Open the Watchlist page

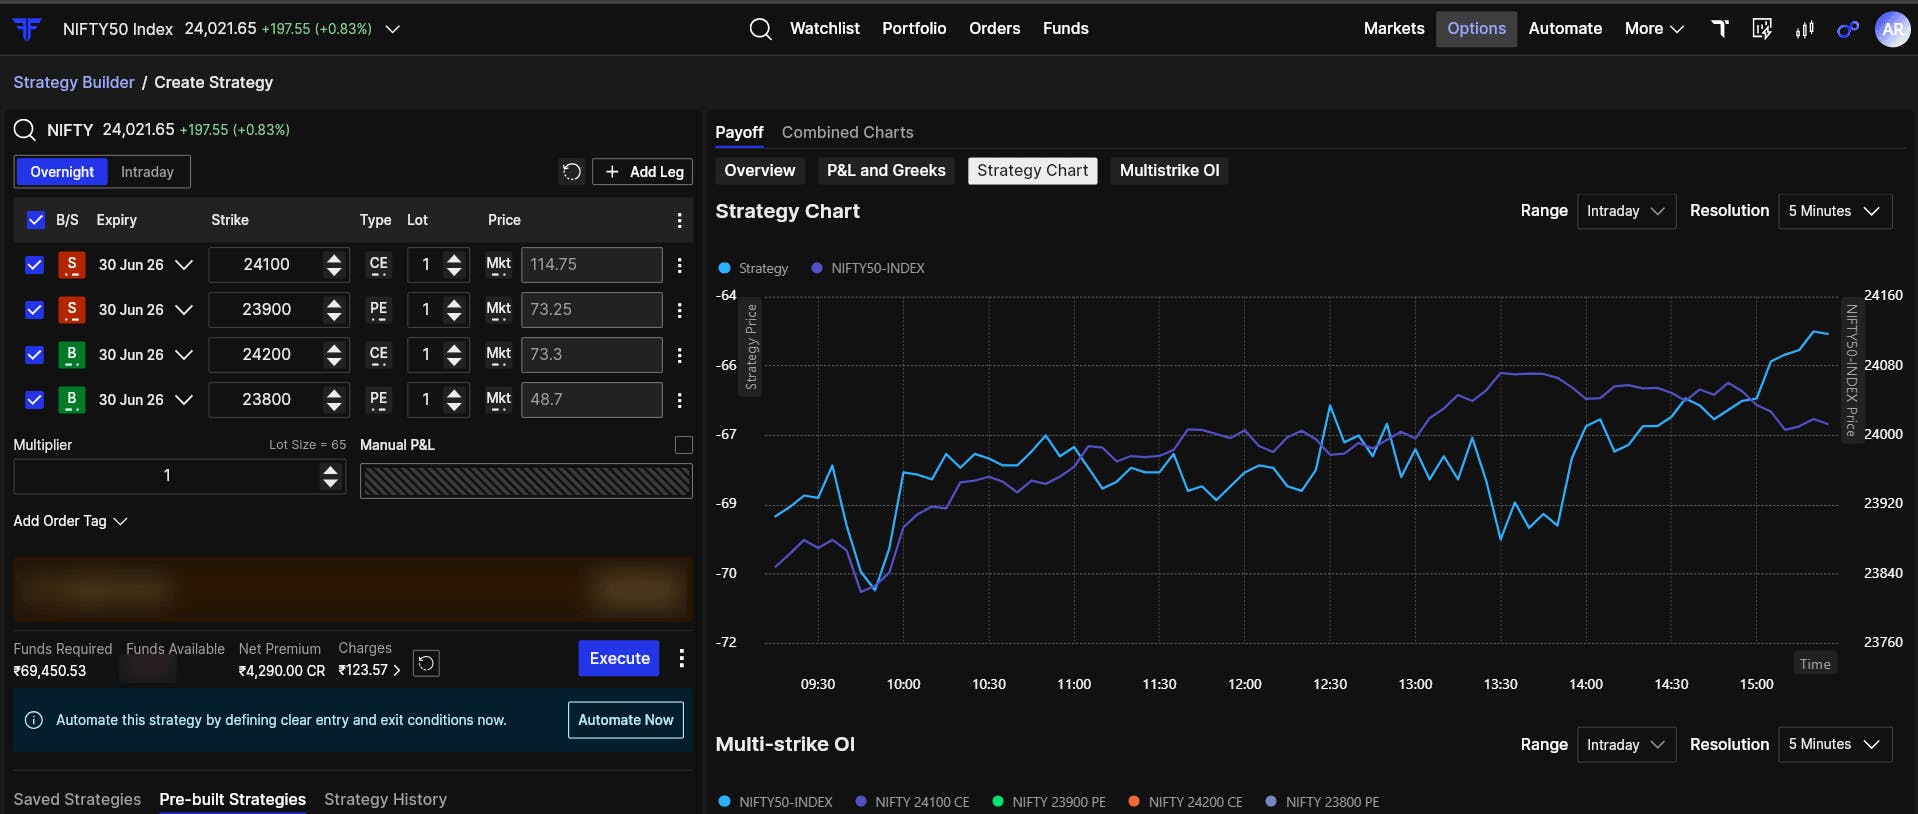point(825,29)
